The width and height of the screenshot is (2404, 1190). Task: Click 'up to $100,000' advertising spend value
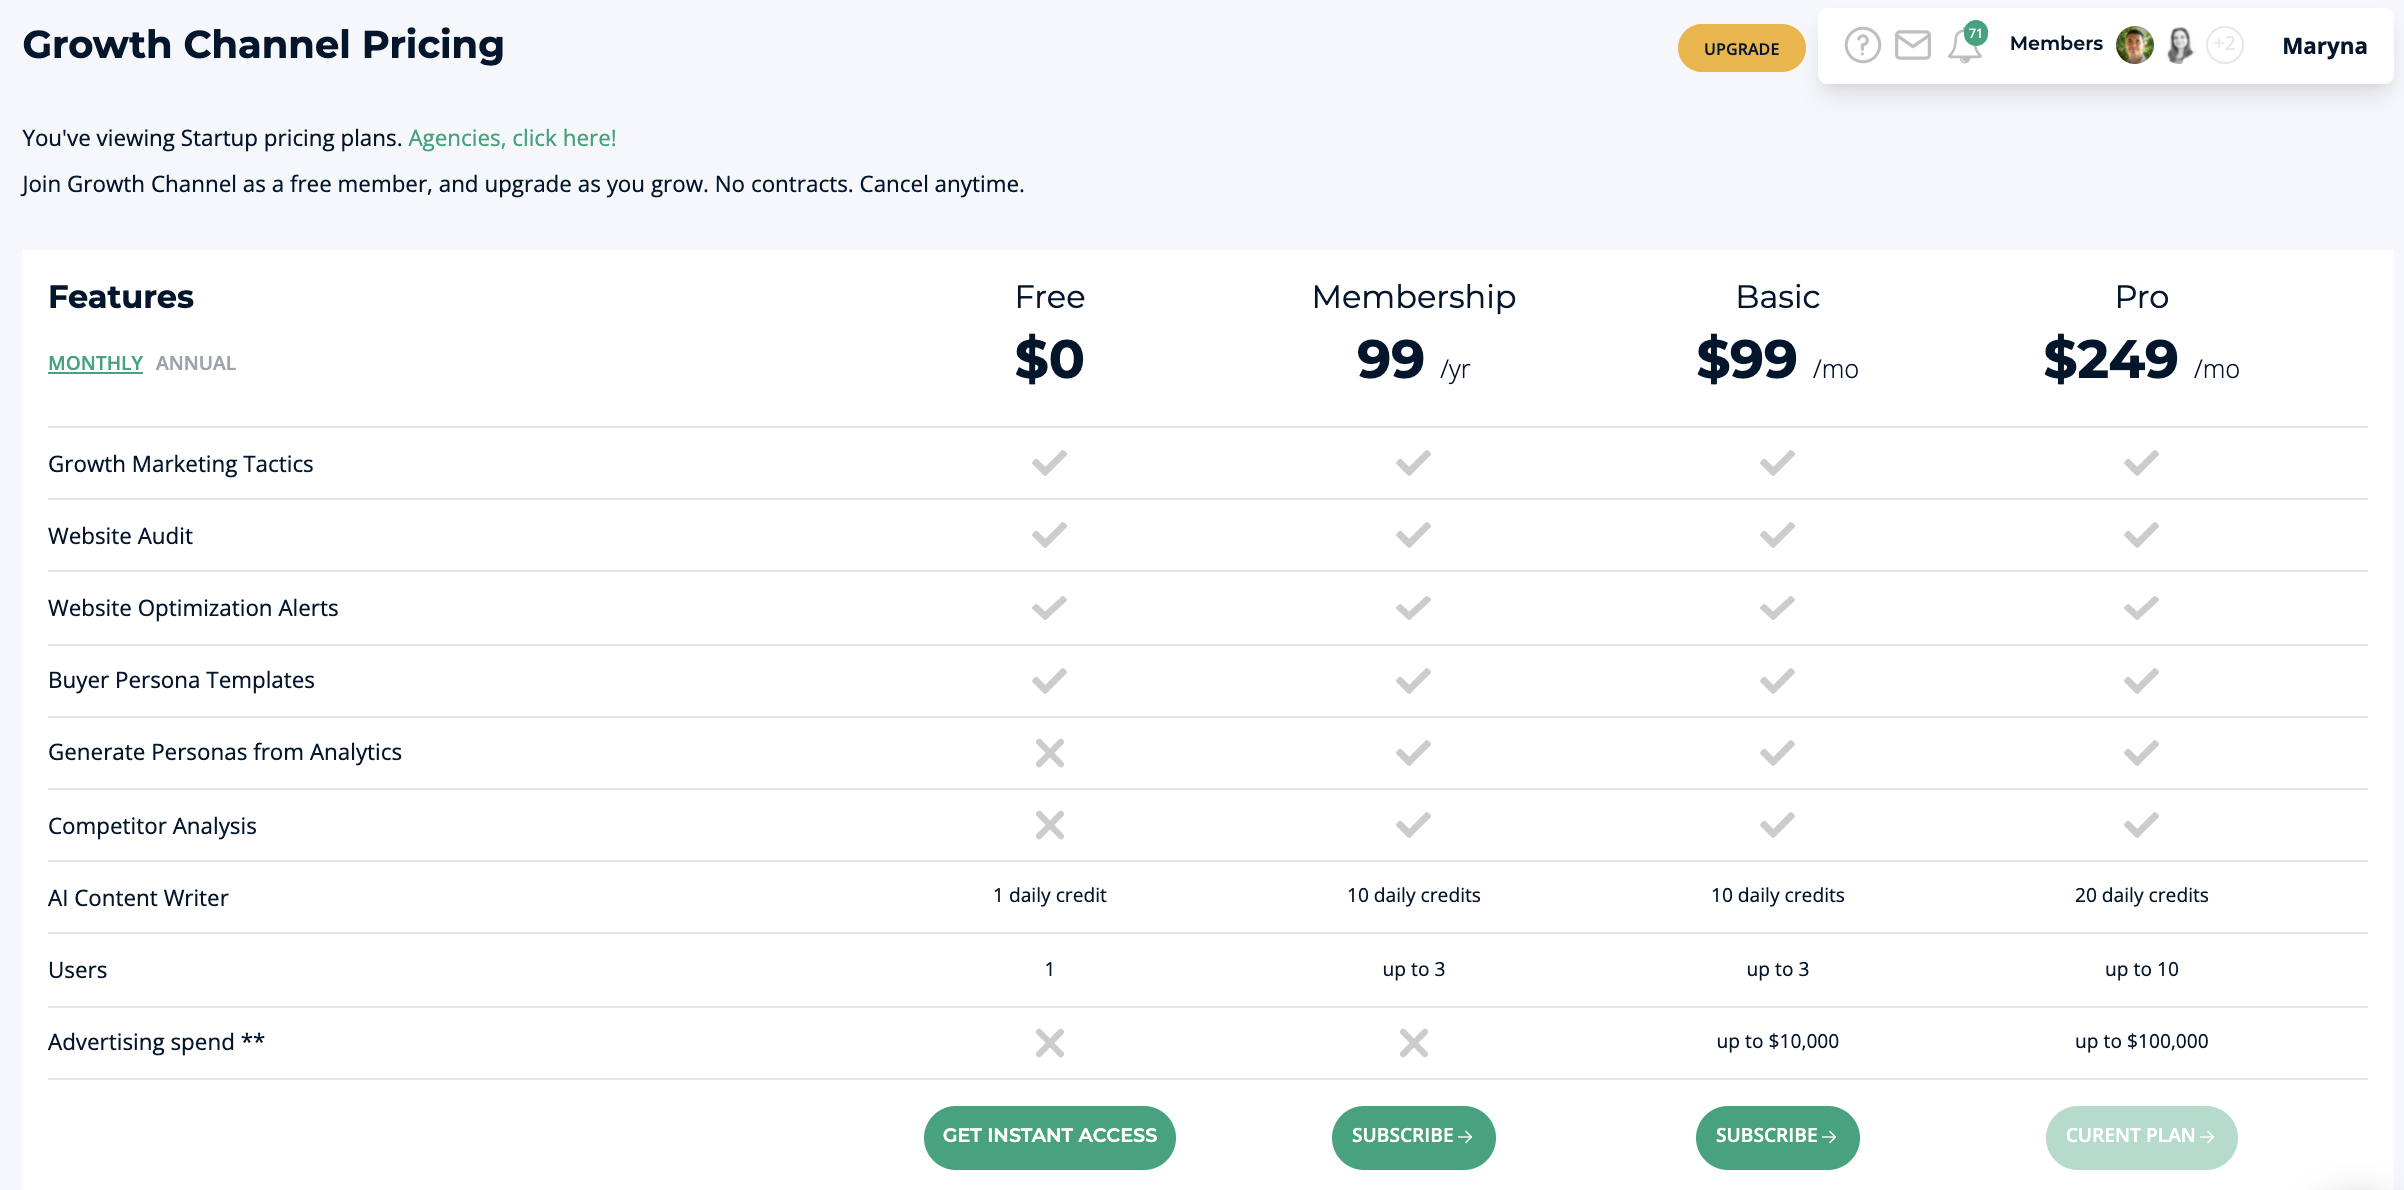tap(2141, 1041)
